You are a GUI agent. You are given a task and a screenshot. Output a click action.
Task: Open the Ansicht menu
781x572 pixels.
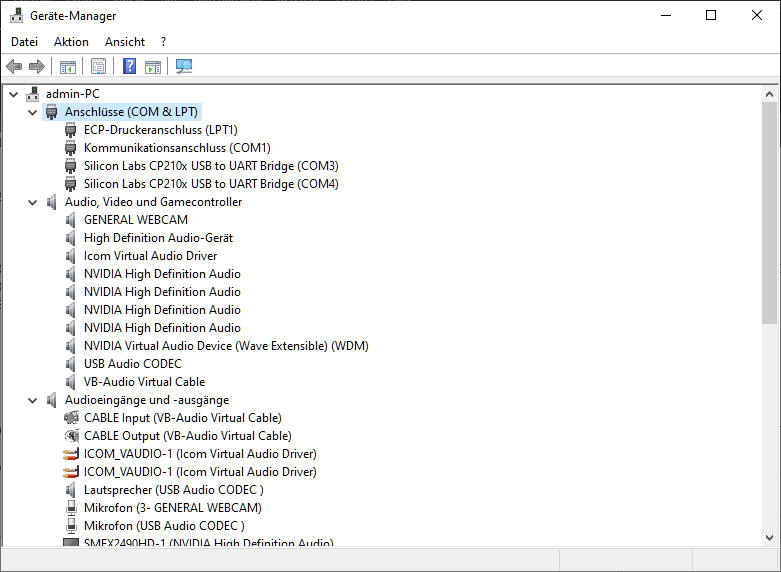pos(125,42)
